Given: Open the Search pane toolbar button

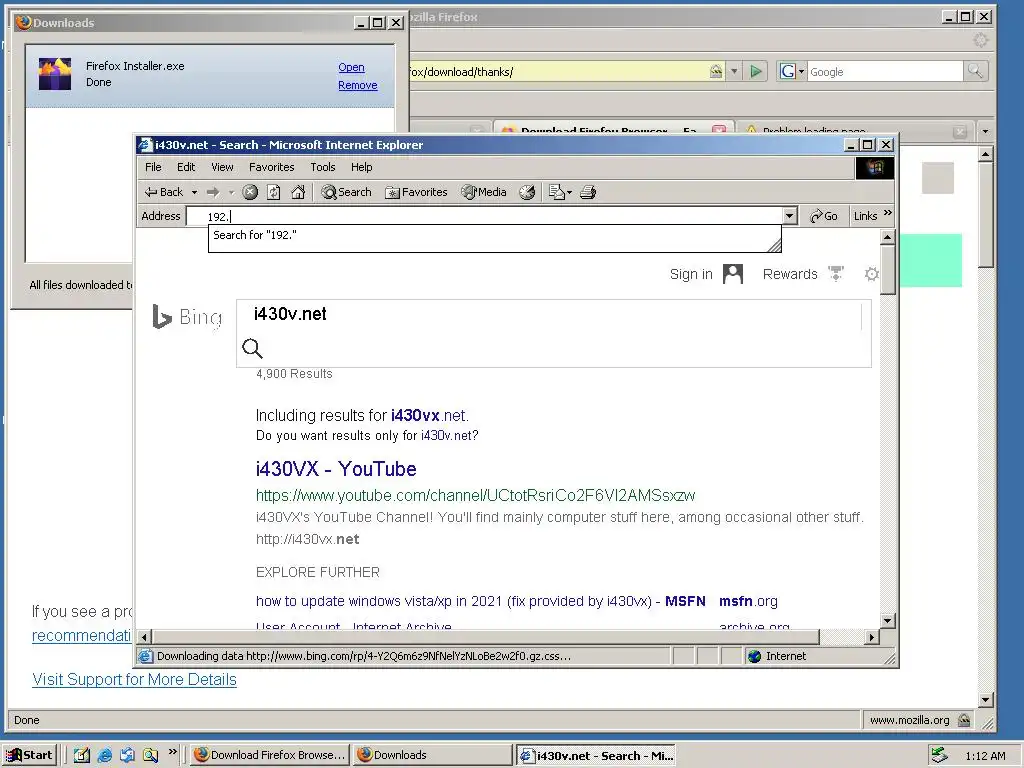Looking at the screenshot, I should coord(346,192).
